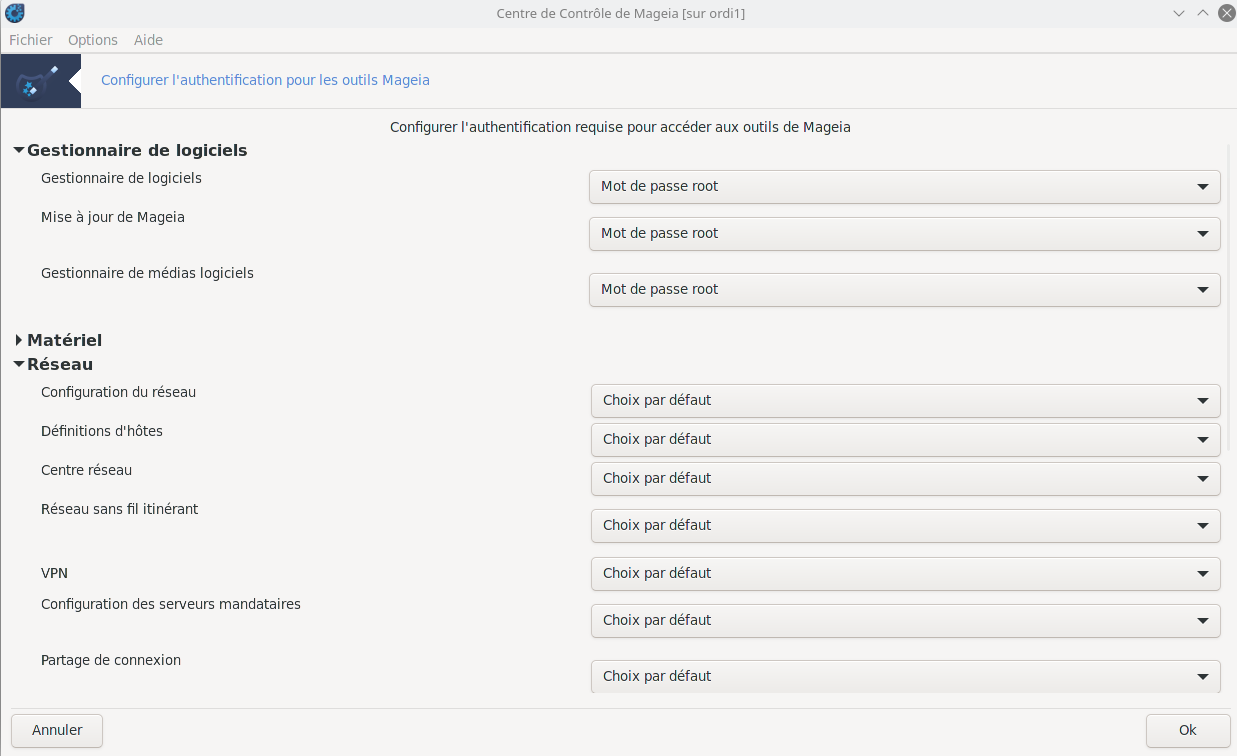The image size is (1237, 756).
Task: Collapse the Réseau section
Action: click(x=18, y=365)
